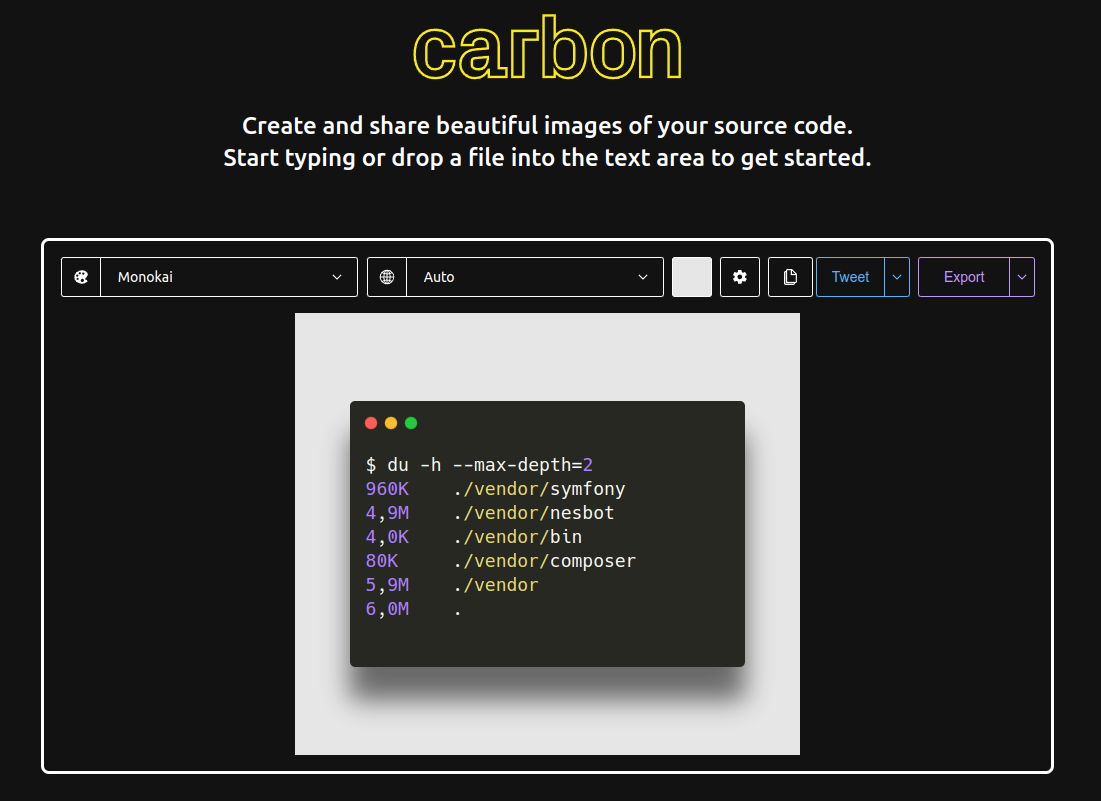Expand the Tweet dropdown arrow

point(897,277)
